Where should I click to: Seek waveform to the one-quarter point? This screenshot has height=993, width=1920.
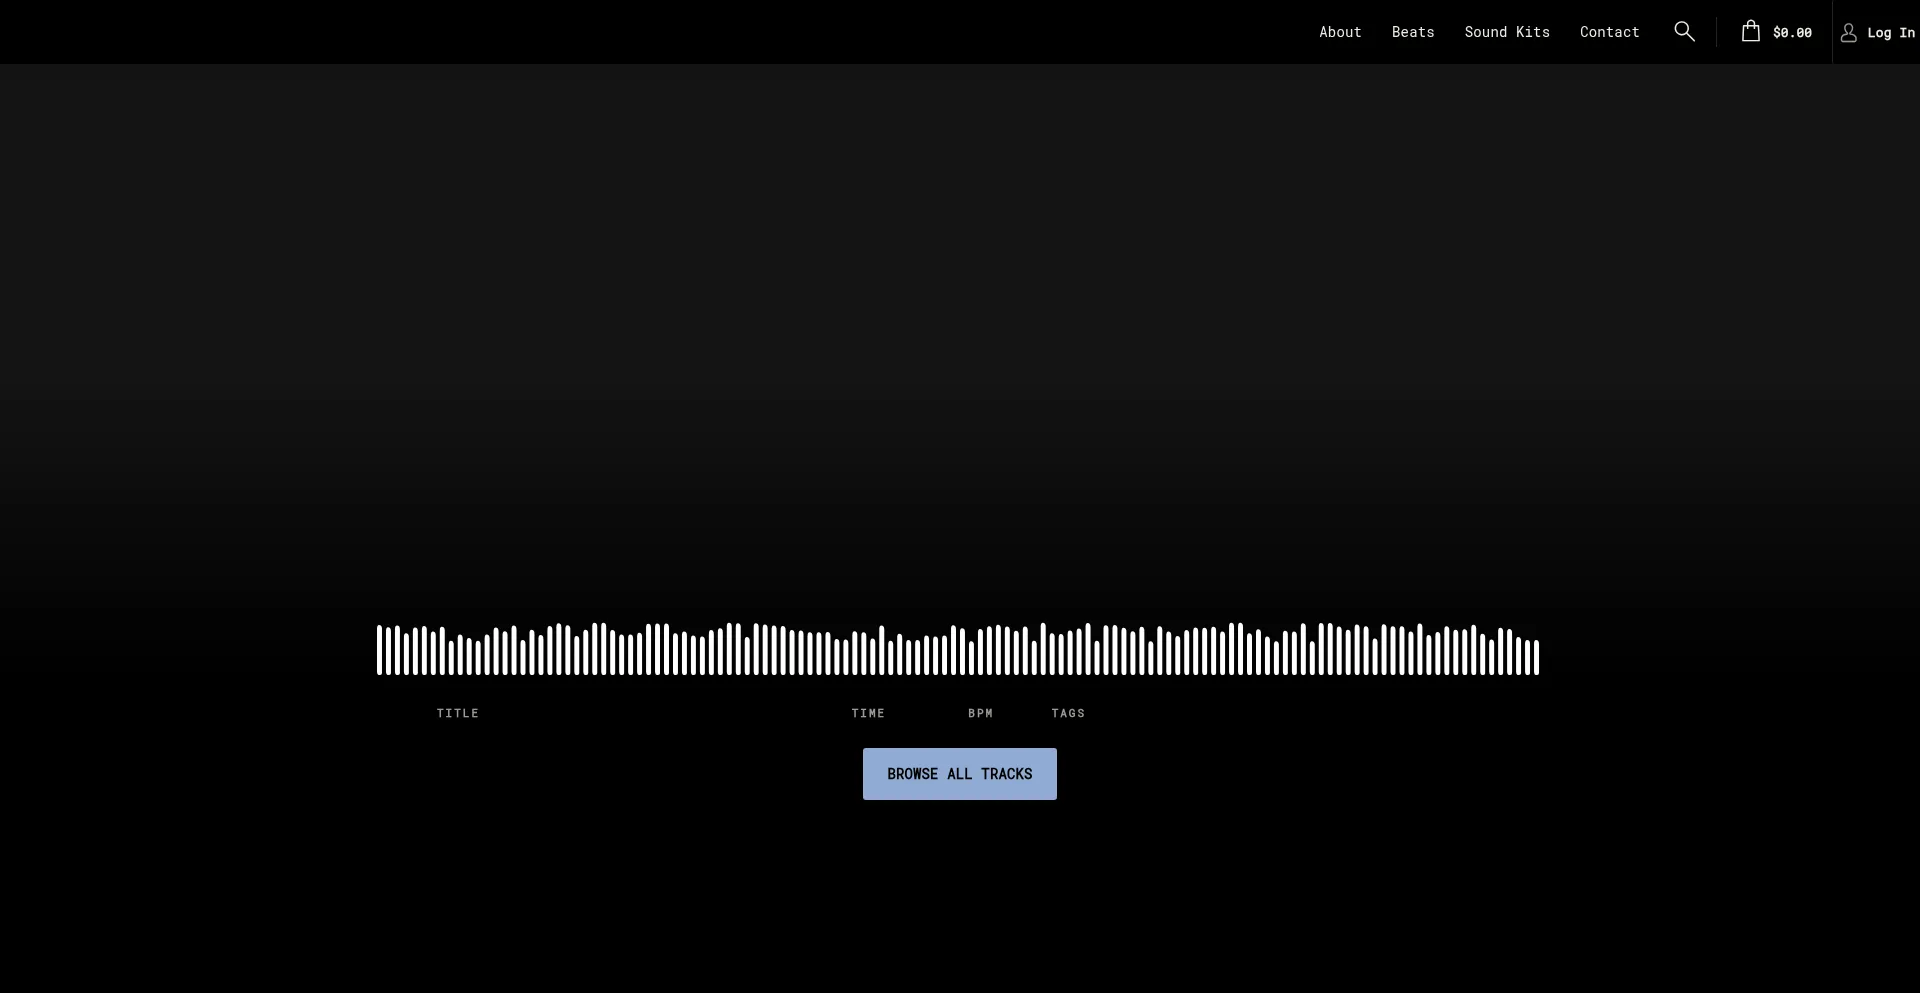(x=667, y=650)
